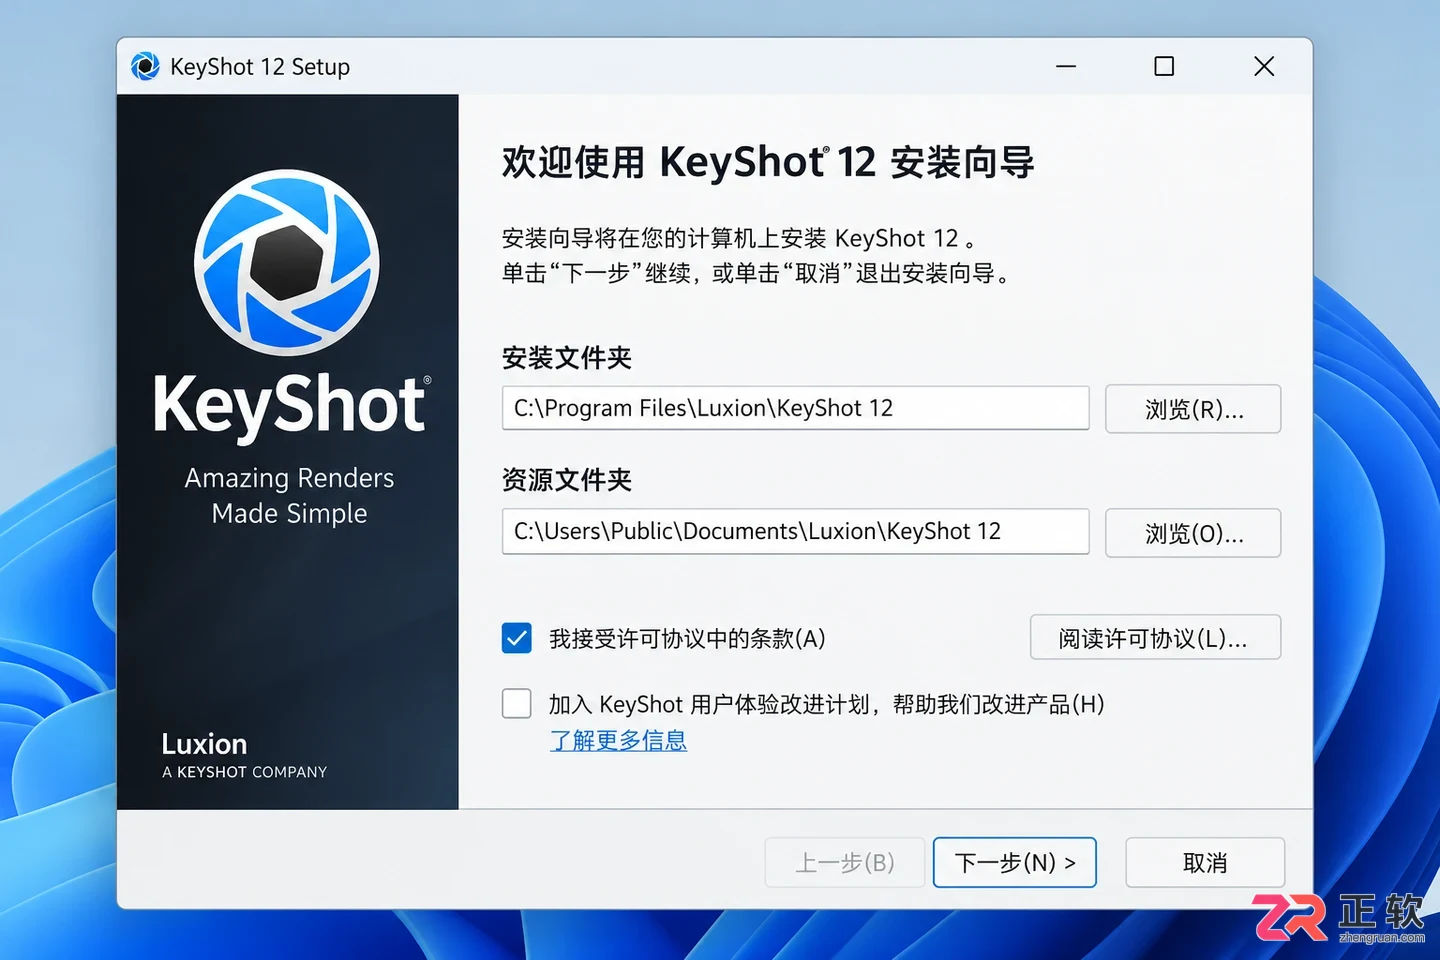Click the 我接受许可协议中的条款(A) label text
Screen dimensions: 1440x960
click(x=687, y=639)
